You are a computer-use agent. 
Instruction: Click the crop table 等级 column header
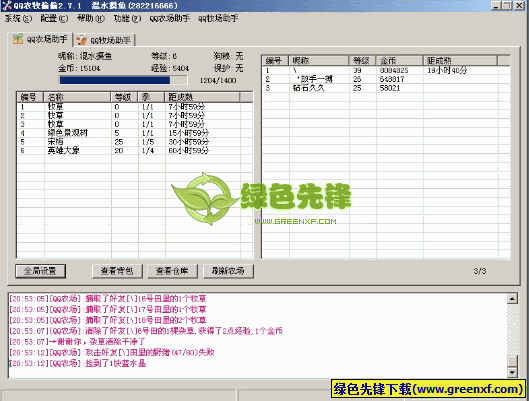[x=124, y=97]
